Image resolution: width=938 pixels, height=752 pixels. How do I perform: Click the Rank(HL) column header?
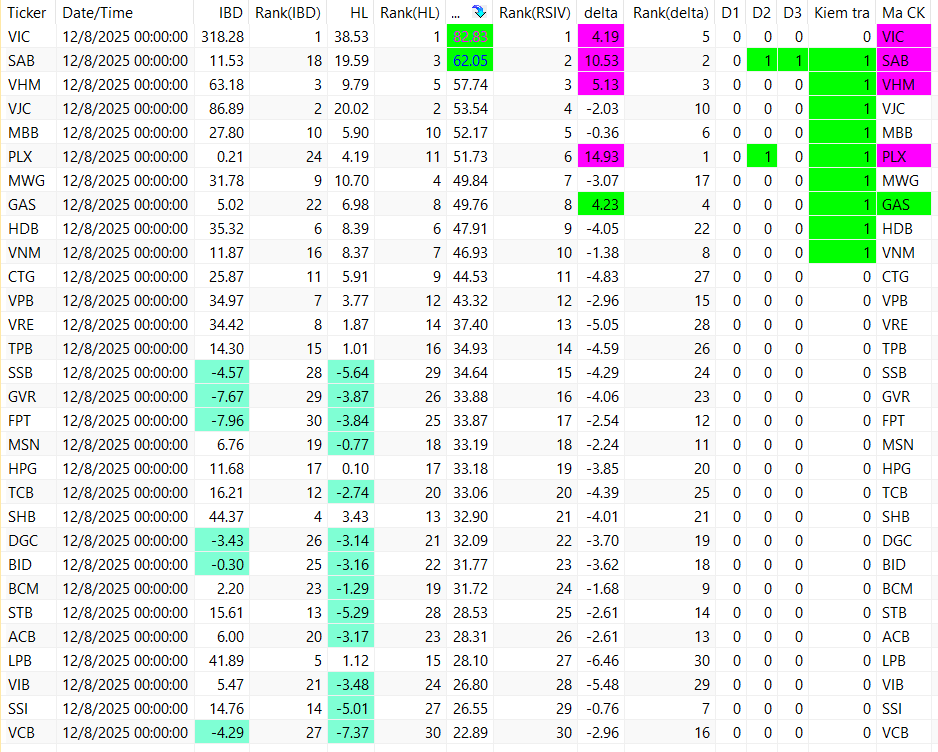coord(410,13)
